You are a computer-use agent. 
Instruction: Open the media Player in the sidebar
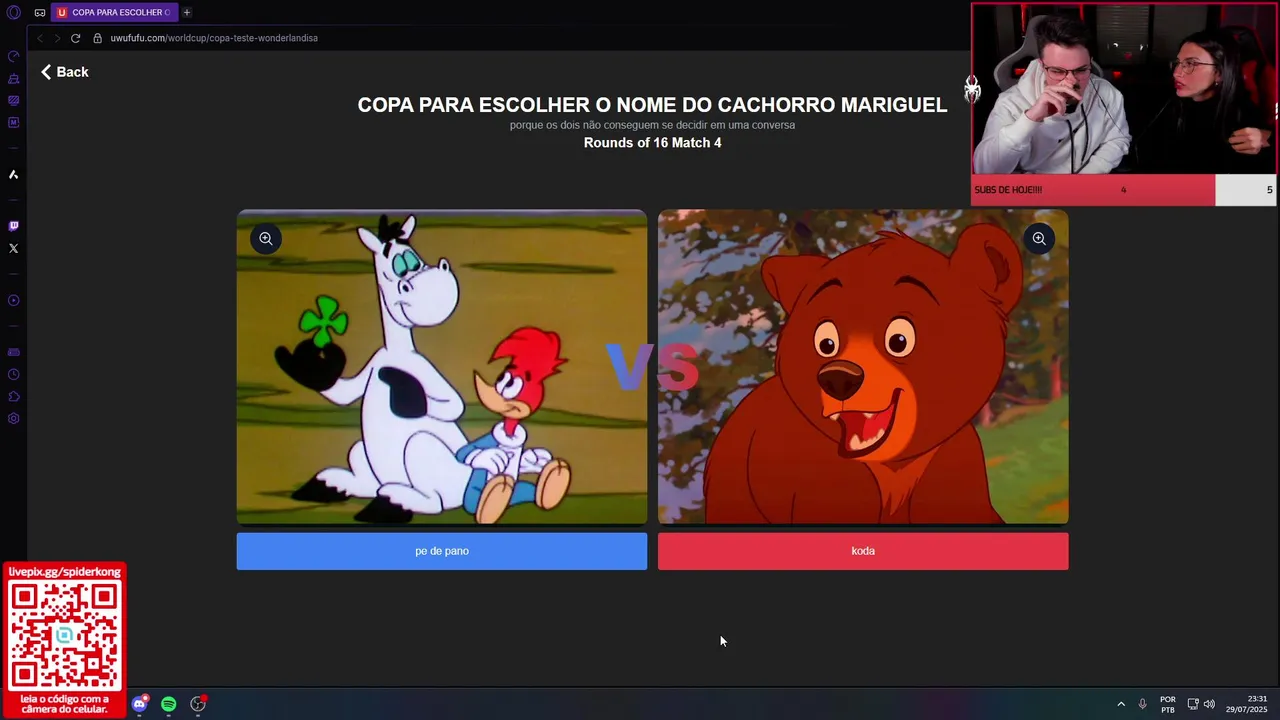click(x=13, y=300)
